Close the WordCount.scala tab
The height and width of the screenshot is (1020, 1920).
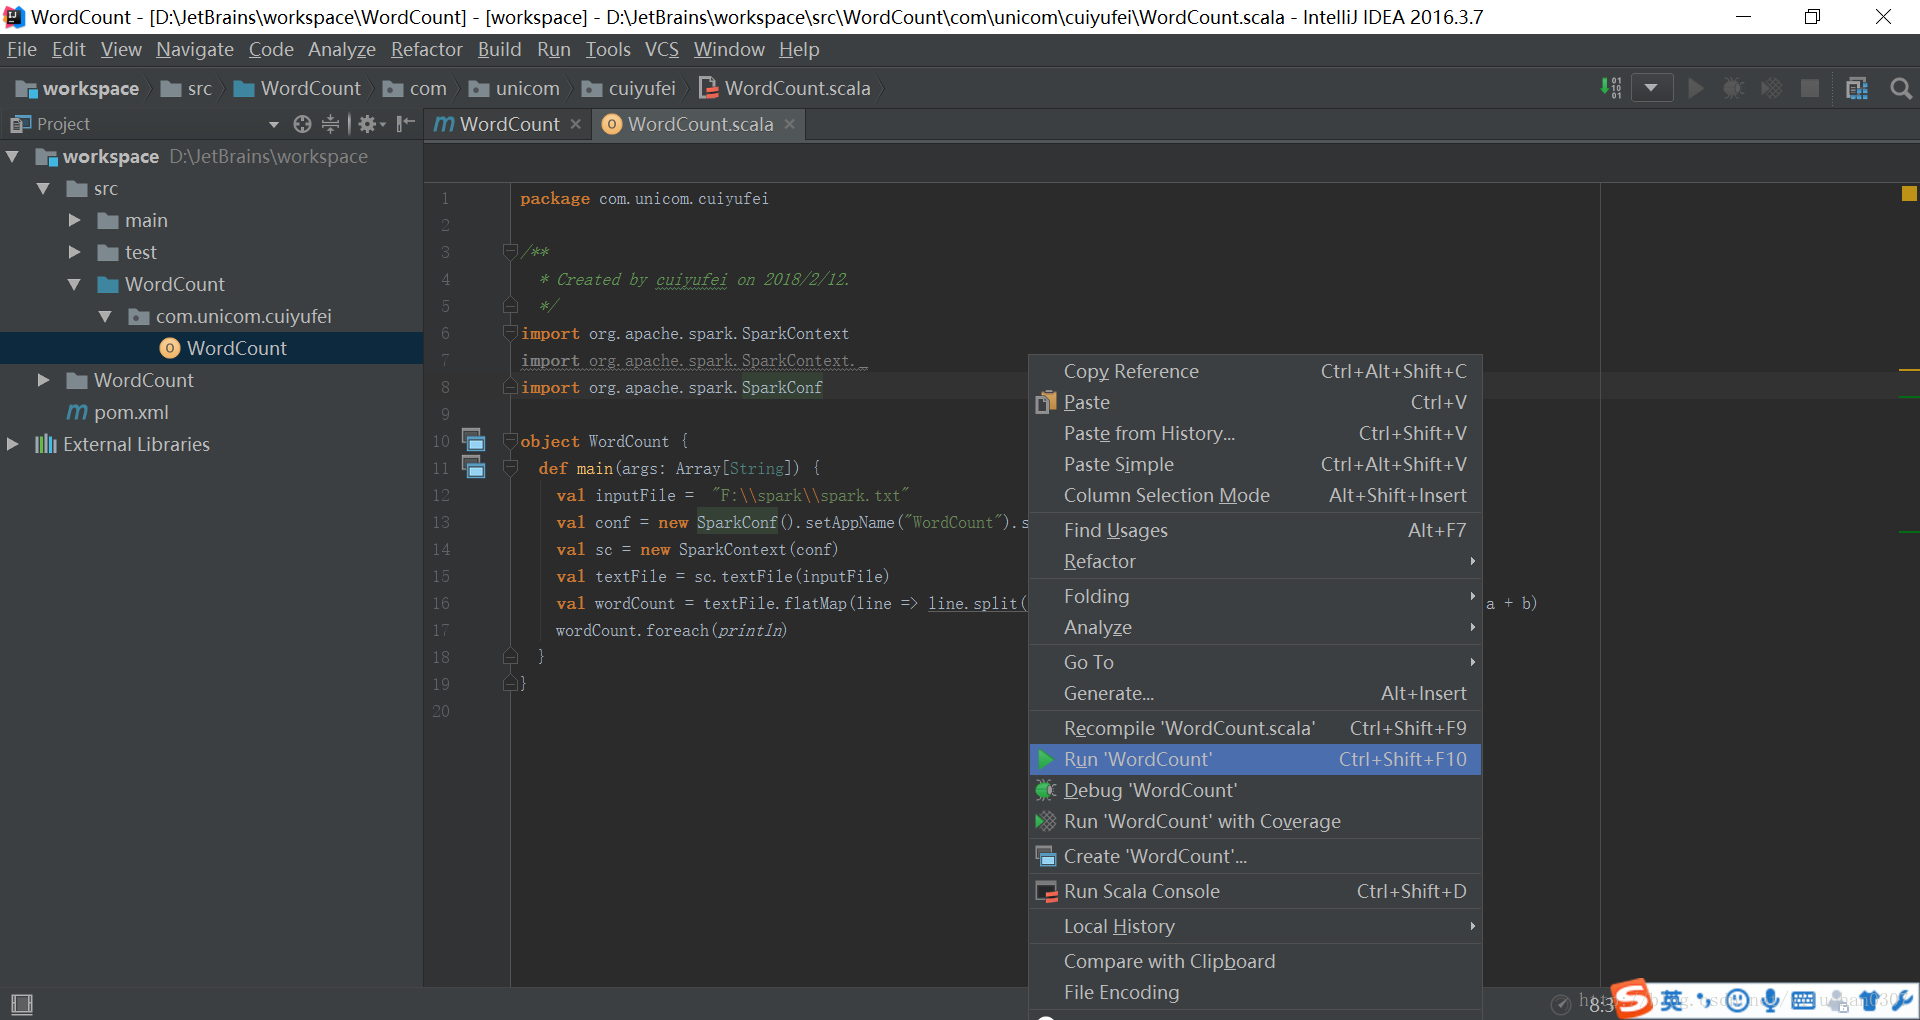pos(789,124)
